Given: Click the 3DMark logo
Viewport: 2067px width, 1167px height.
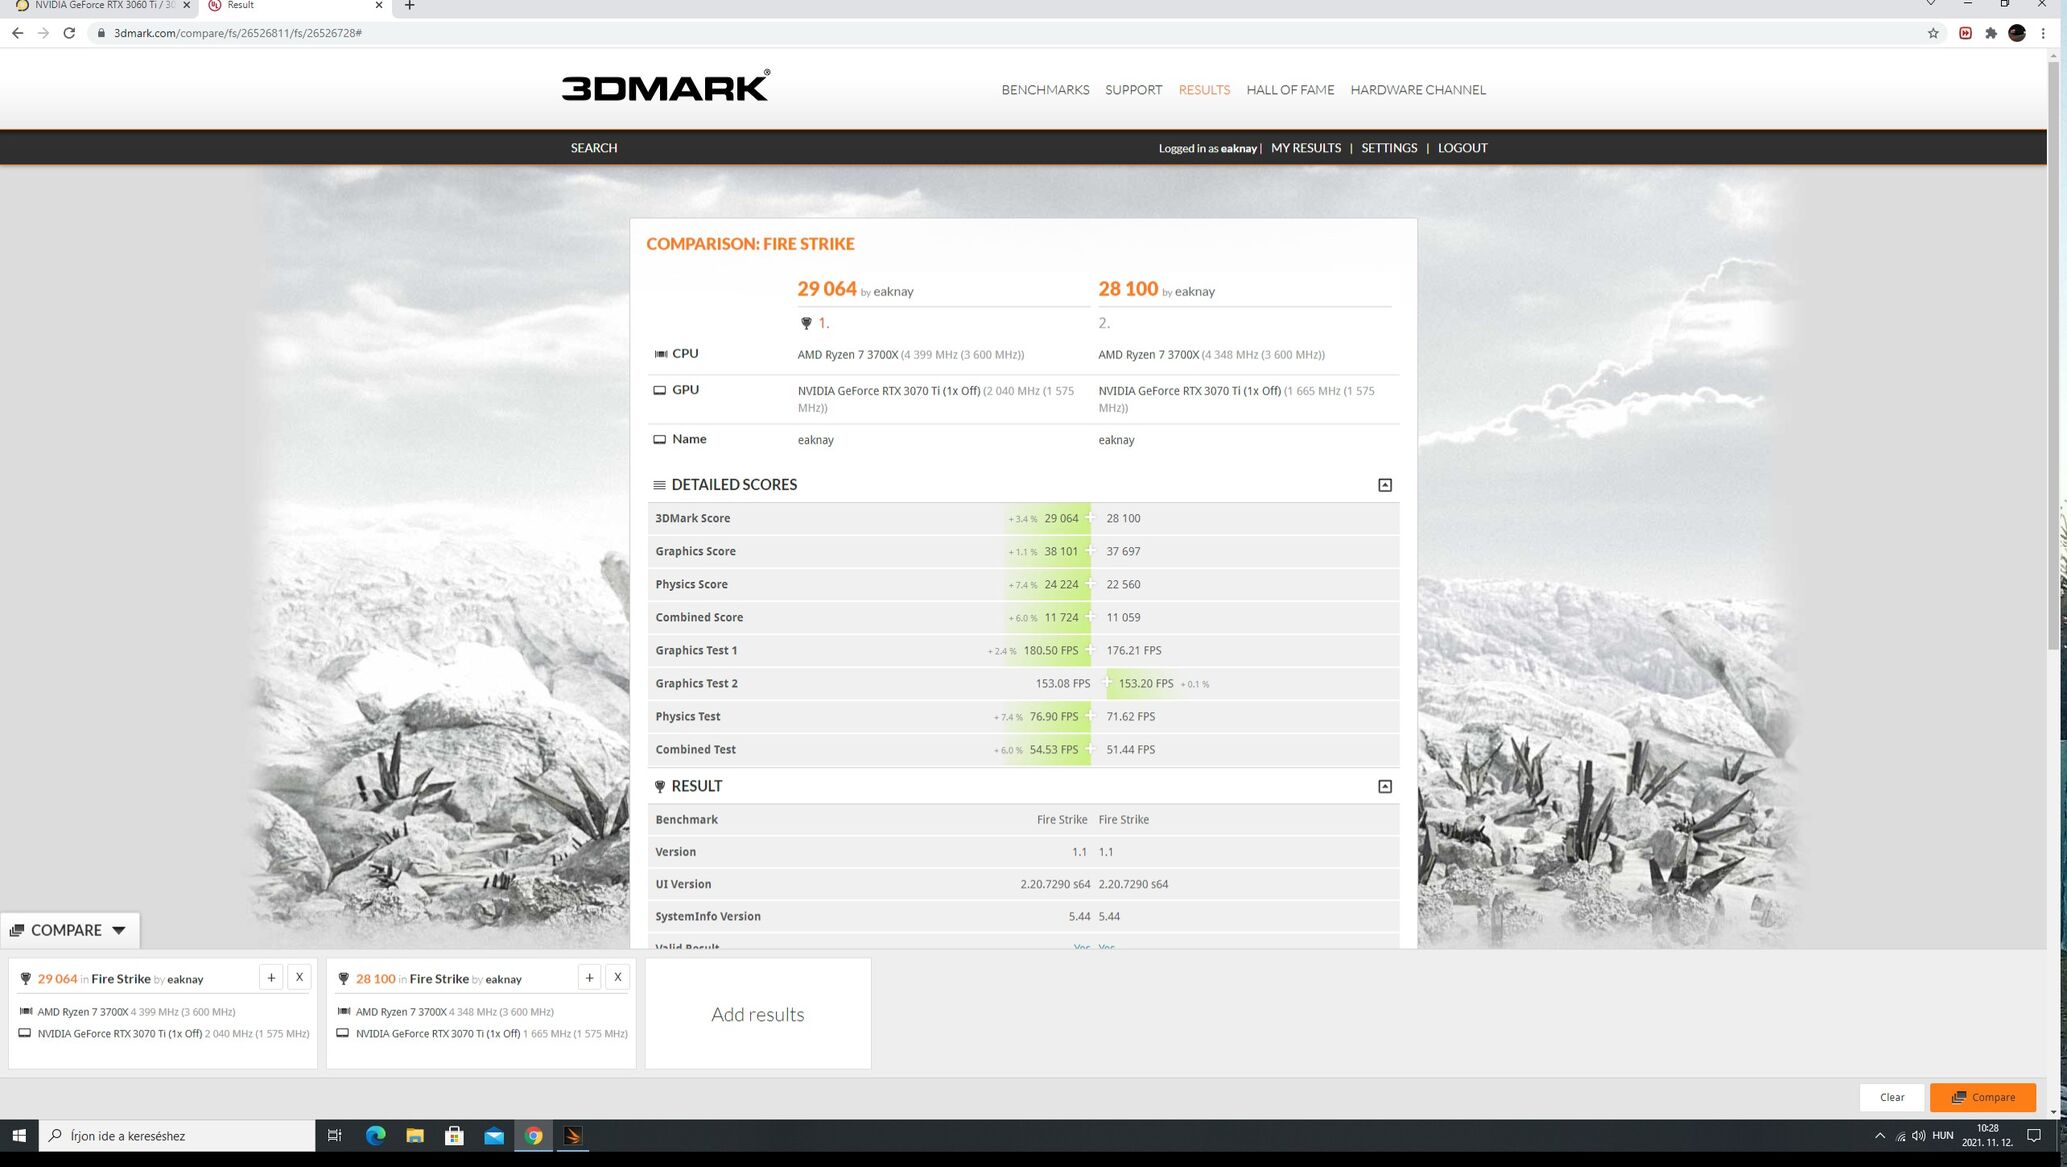Looking at the screenshot, I should tap(665, 87).
